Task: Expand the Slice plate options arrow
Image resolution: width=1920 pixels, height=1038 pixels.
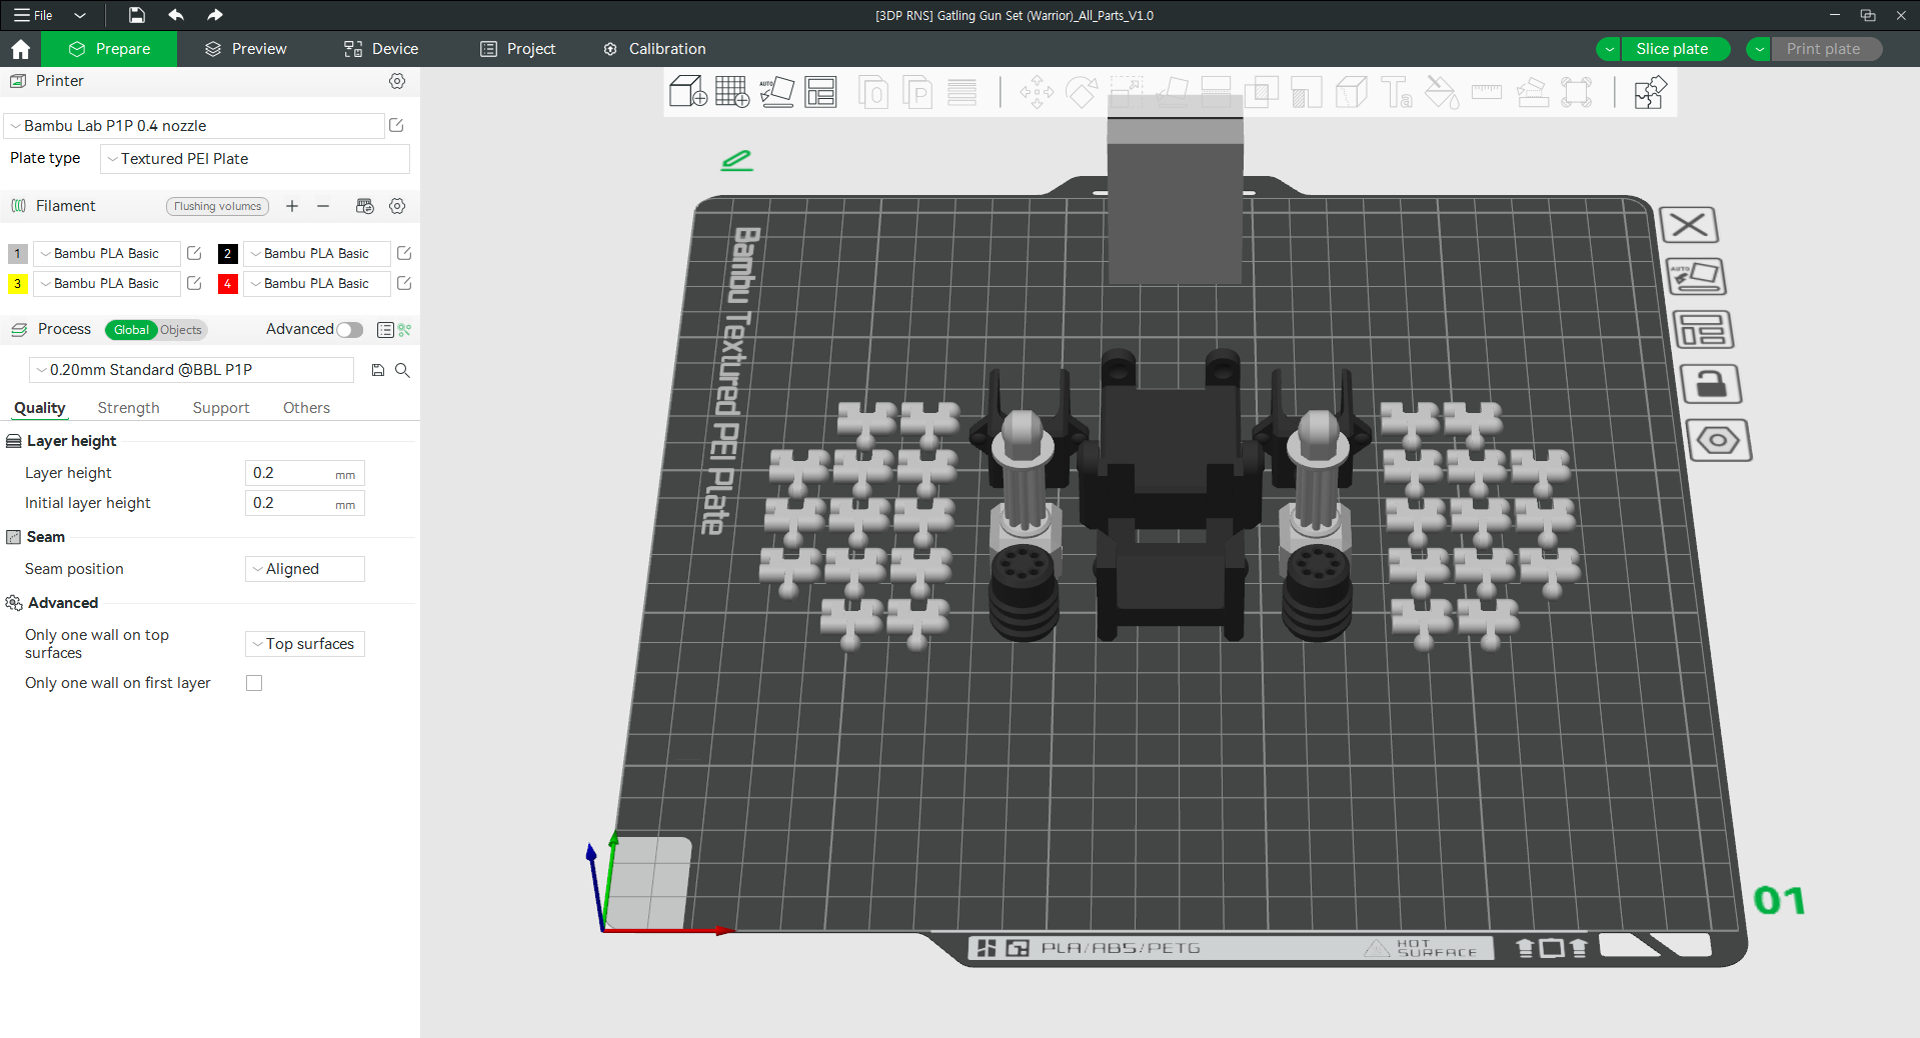Action: [1609, 49]
